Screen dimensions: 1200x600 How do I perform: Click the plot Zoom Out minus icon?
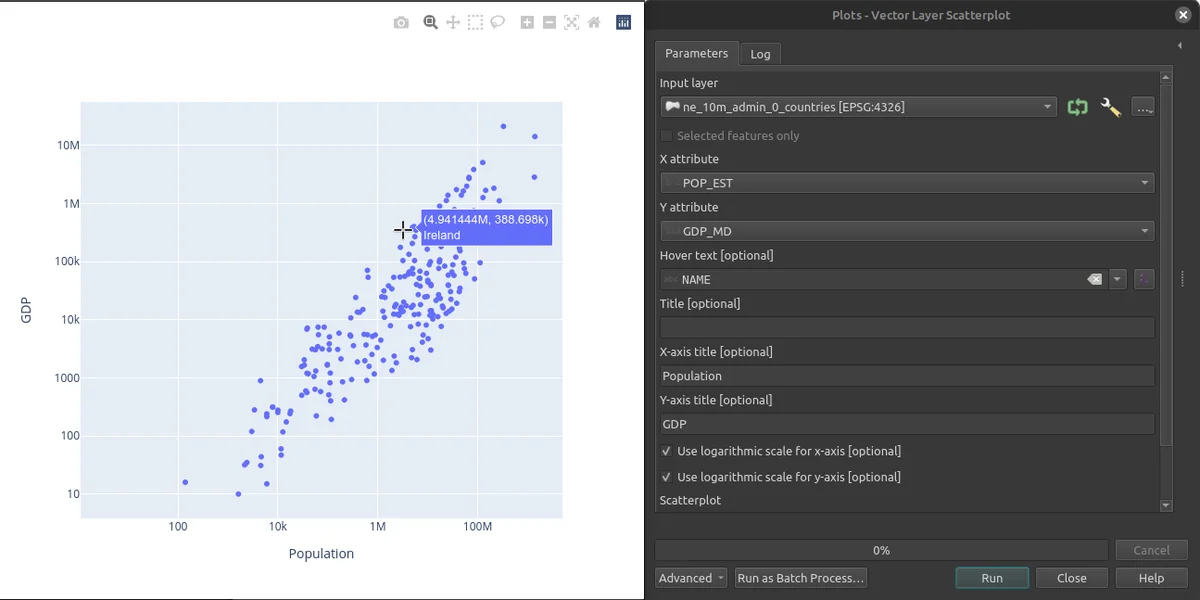click(549, 22)
